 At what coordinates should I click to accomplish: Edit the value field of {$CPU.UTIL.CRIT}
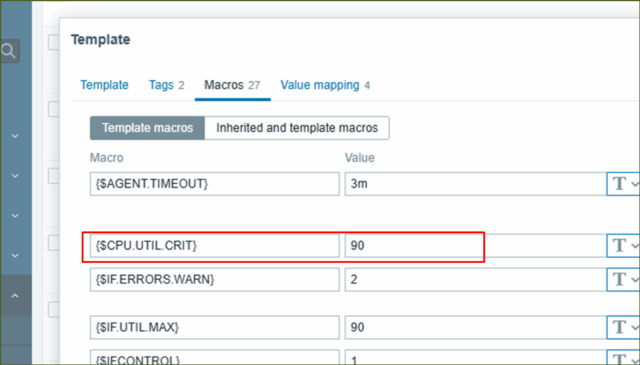pos(476,245)
